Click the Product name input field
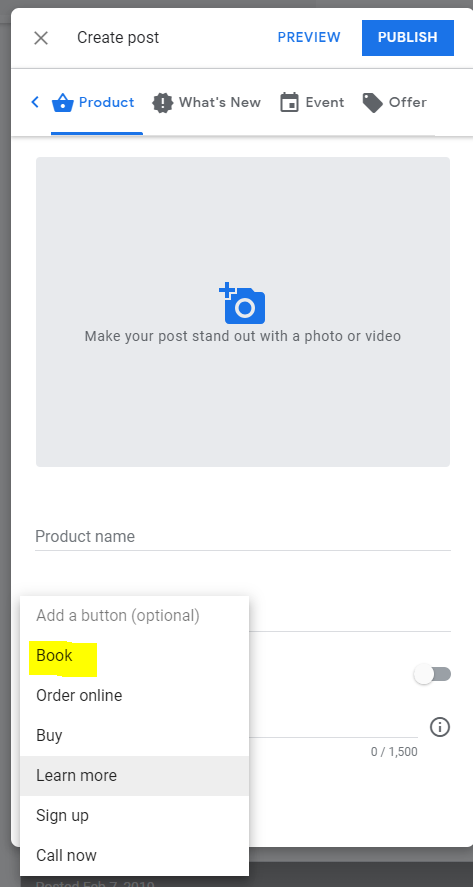Image resolution: width=473 pixels, height=887 pixels. (243, 536)
